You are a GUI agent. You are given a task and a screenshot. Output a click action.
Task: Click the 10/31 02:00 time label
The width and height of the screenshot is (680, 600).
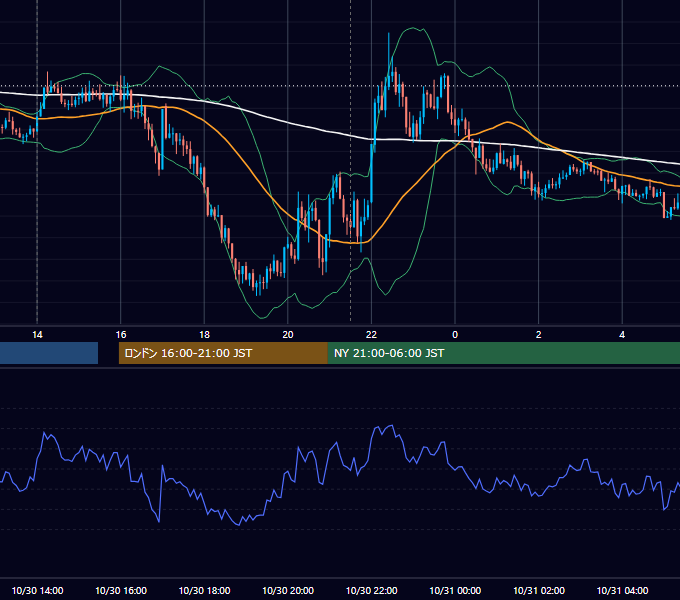point(539,590)
